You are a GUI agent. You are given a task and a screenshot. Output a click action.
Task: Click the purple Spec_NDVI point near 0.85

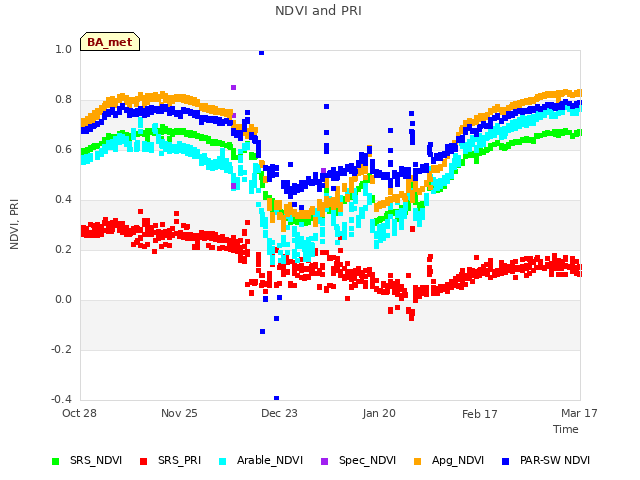click(233, 87)
